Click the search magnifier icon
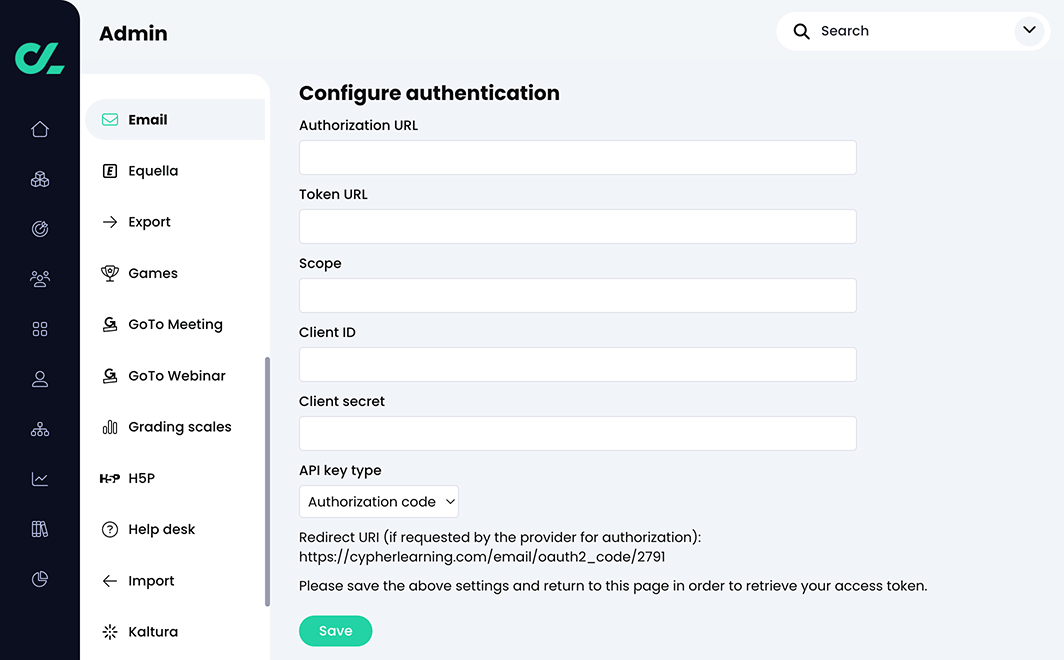Viewport: 1064px width, 660px height. [x=801, y=31]
